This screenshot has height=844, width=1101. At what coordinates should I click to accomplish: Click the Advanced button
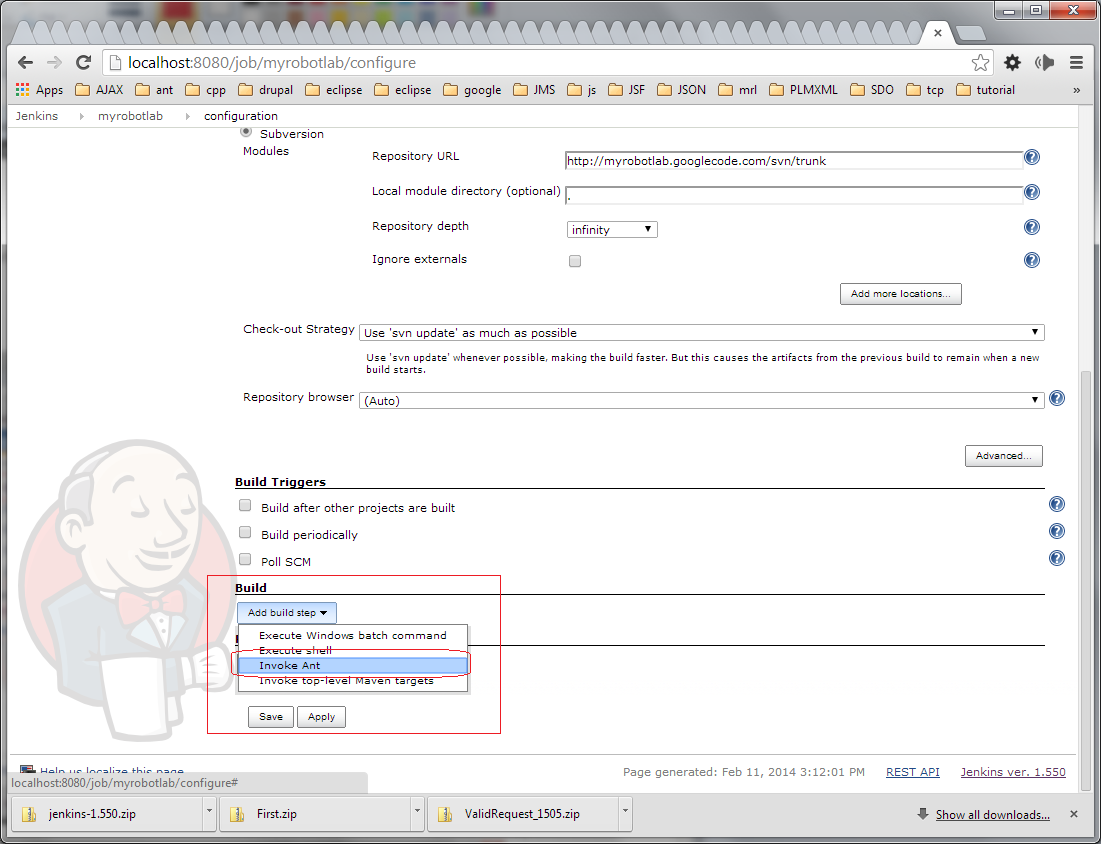point(1003,456)
